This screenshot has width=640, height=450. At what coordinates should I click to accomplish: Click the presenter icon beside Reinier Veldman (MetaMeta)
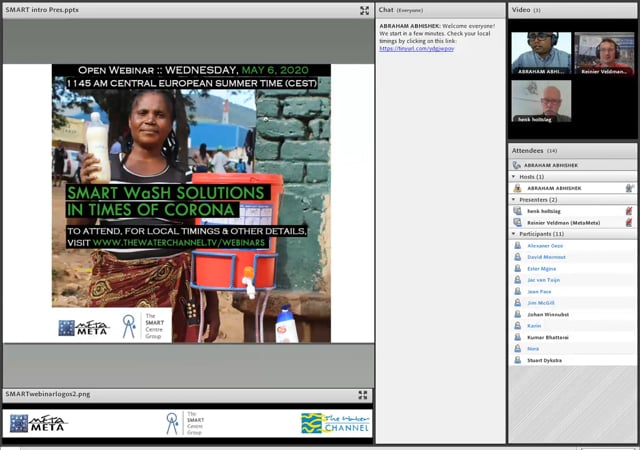pos(518,223)
